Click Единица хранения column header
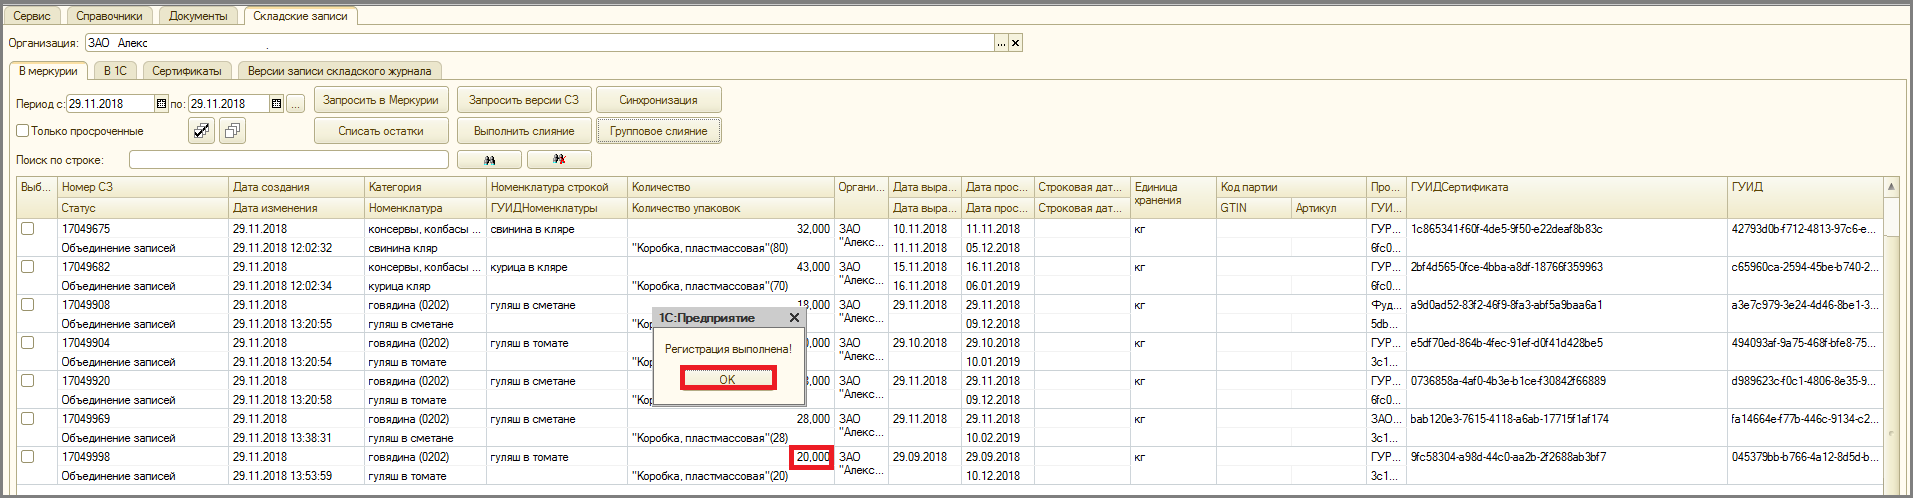 pyautogui.click(x=1173, y=197)
